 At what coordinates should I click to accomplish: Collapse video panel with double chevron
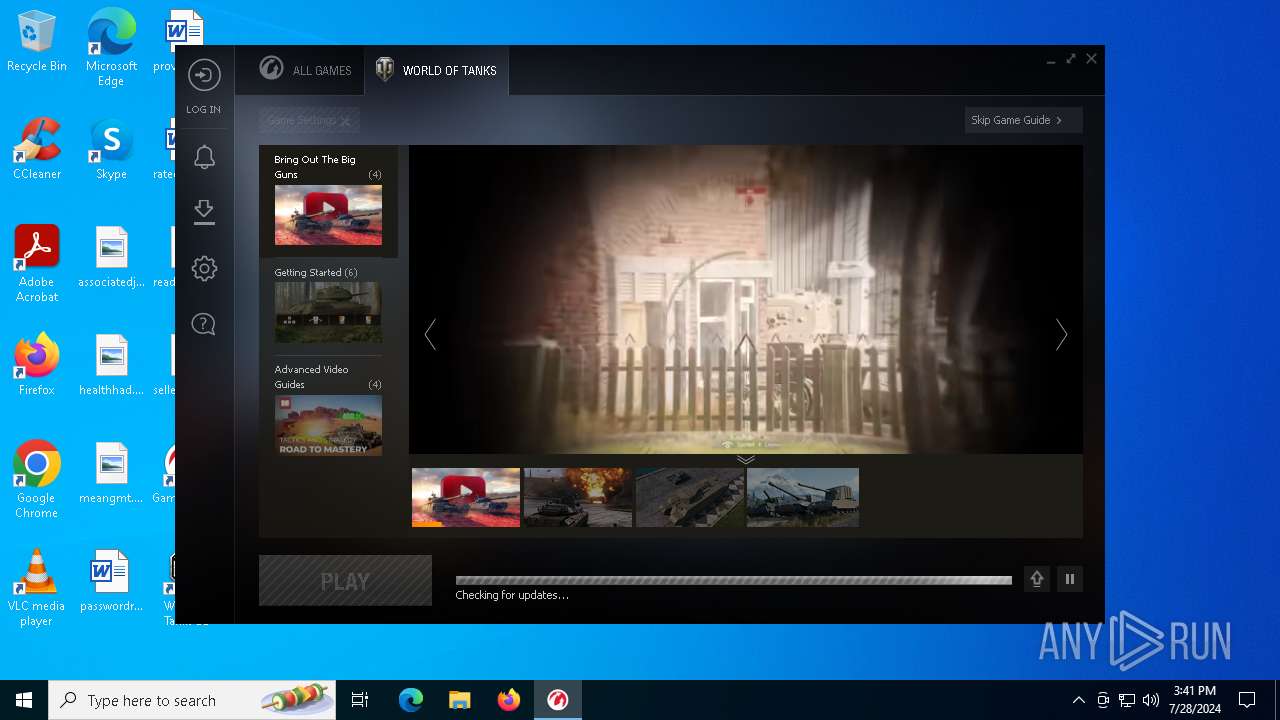pyautogui.click(x=746, y=460)
